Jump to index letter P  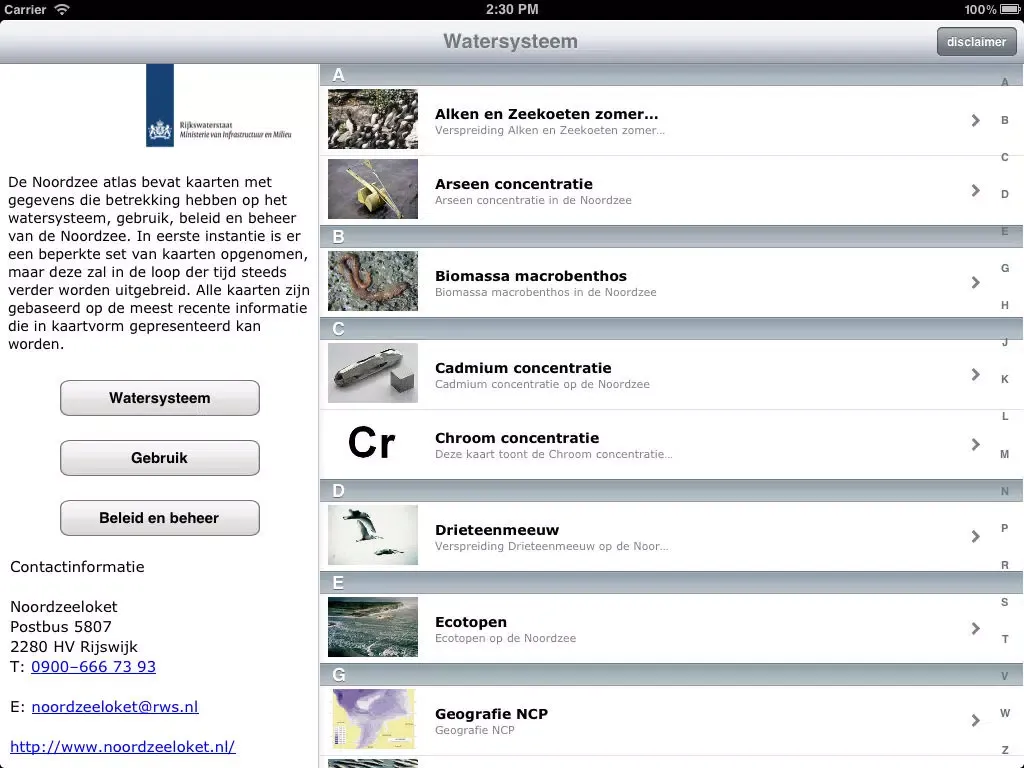coord(1004,528)
